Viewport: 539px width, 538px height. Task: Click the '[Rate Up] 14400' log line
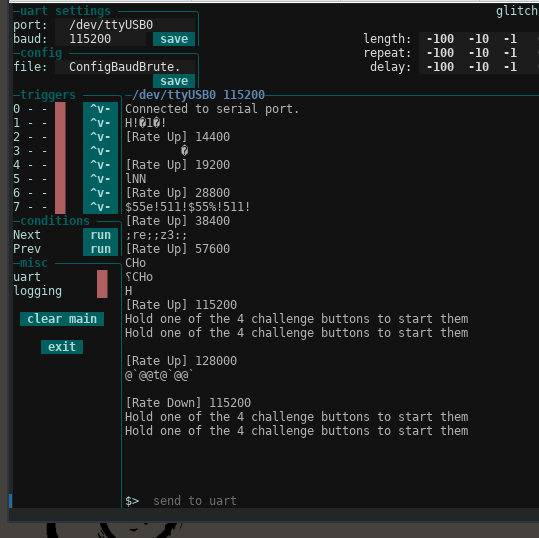point(177,137)
